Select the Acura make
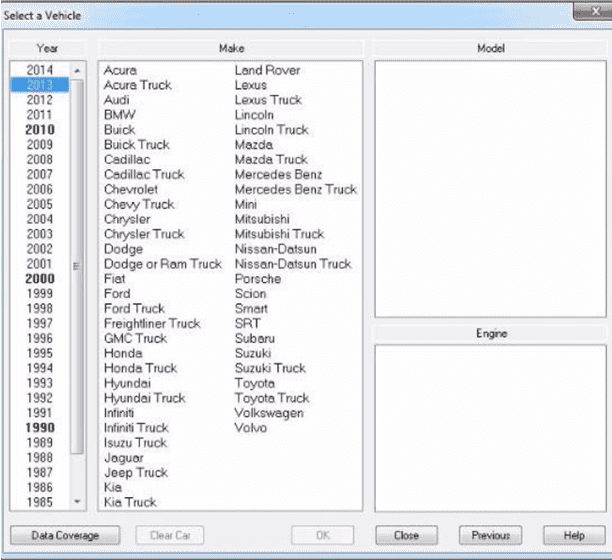The height and width of the screenshot is (560, 612). click(x=120, y=70)
